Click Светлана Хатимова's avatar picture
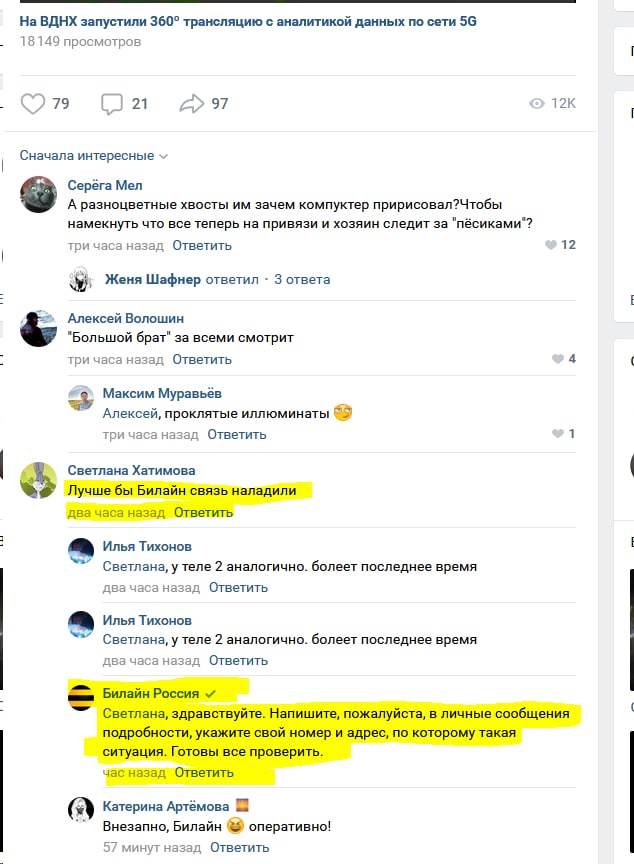634x864 pixels. 39,480
